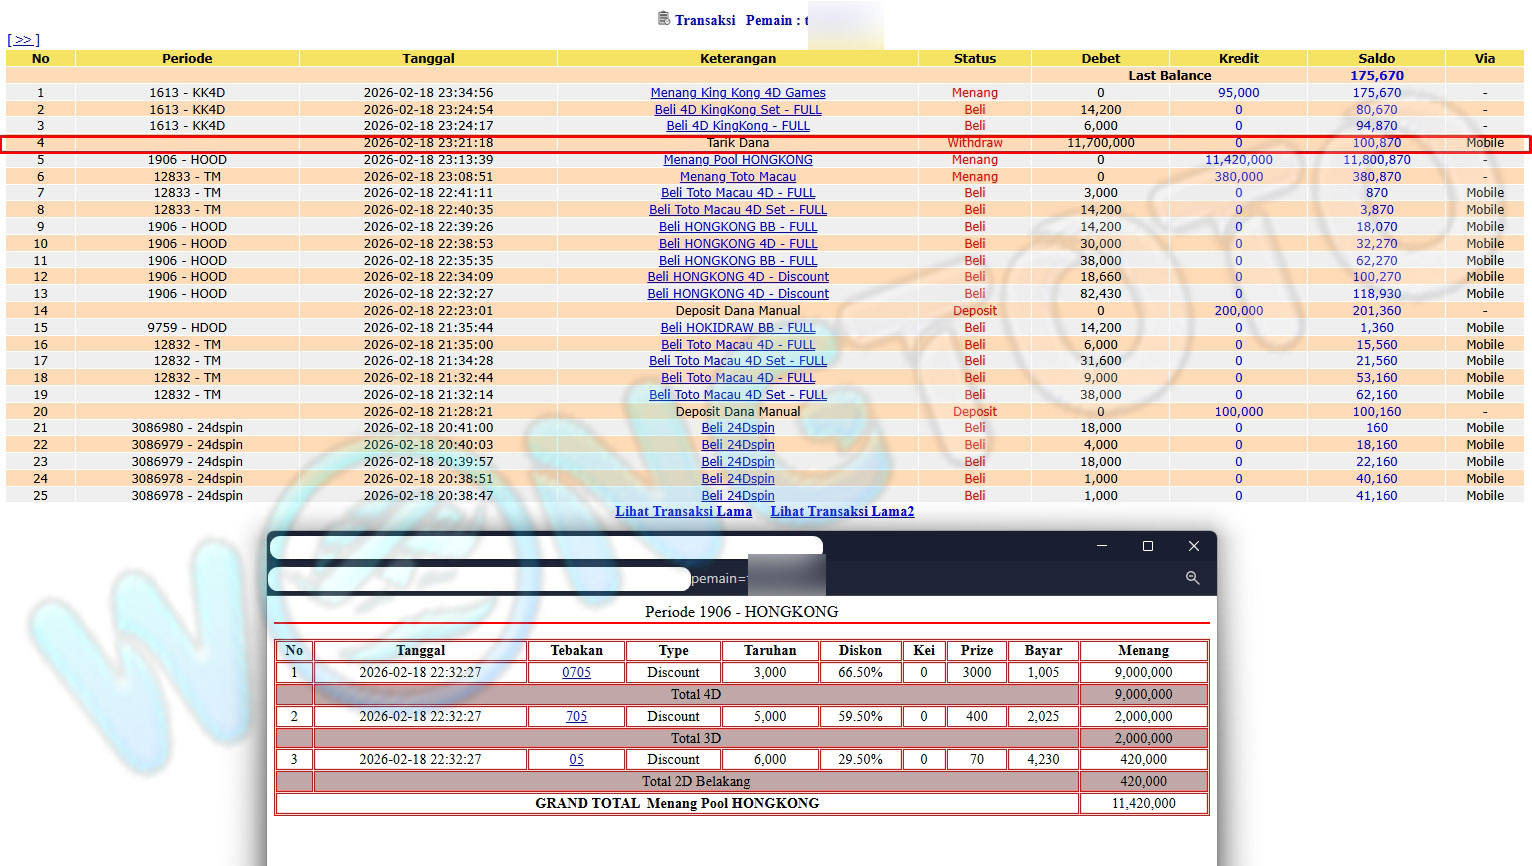Image resolution: width=1532 pixels, height=866 pixels.
Task: Click tebakan number 05 in popup
Action: click(x=576, y=760)
